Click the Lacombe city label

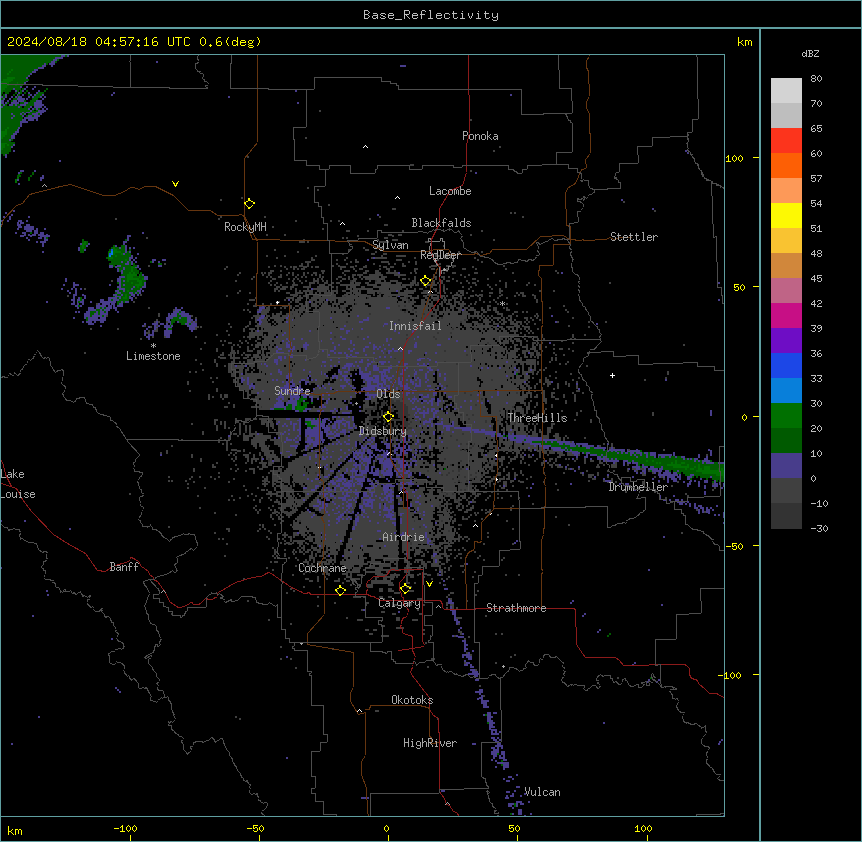(450, 191)
